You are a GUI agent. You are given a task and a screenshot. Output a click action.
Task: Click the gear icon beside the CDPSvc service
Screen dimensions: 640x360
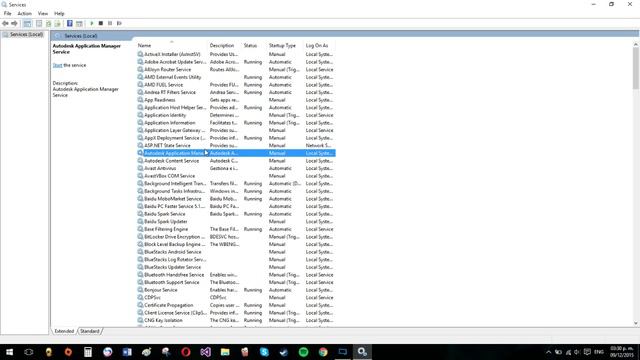coord(140,298)
